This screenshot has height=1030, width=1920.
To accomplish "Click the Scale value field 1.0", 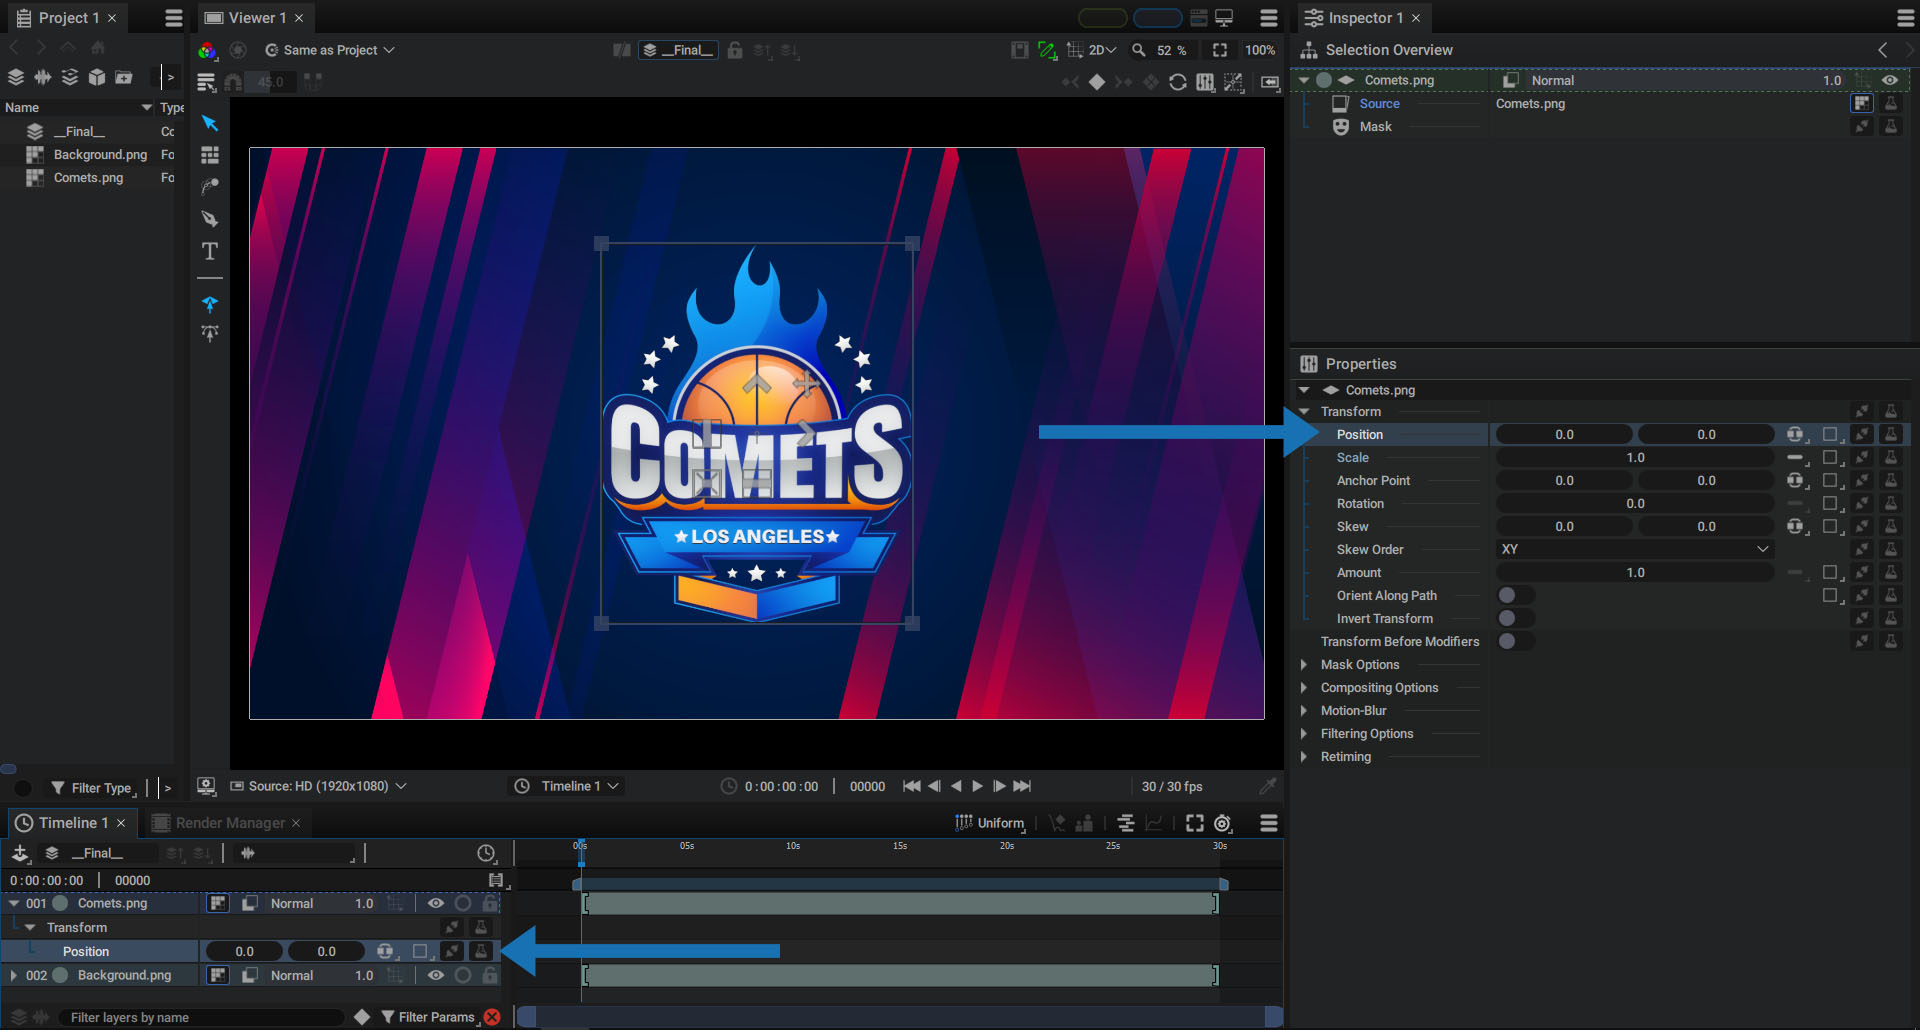I will coord(1634,457).
